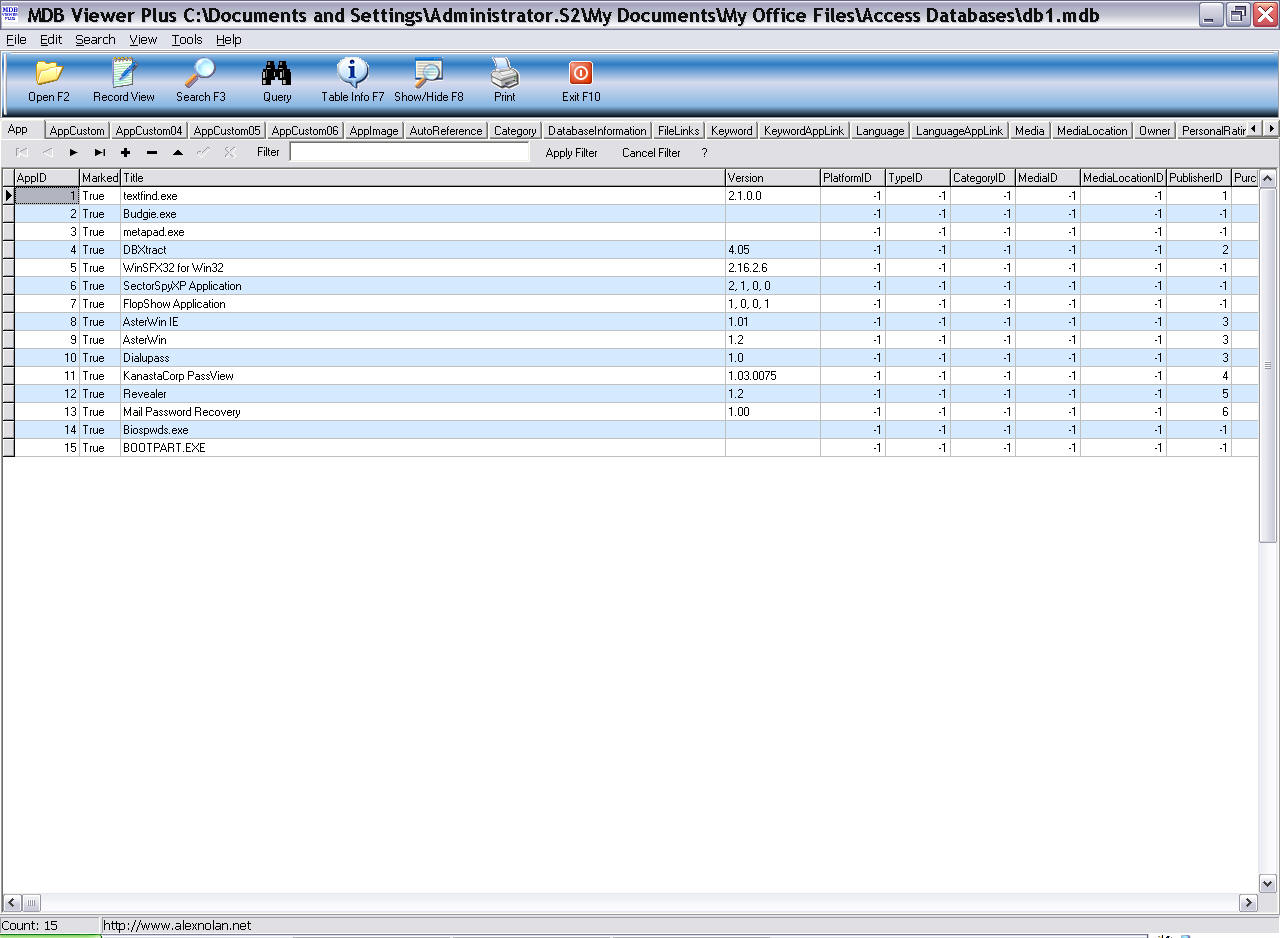
Task: Exit the program with Exit F10
Action: pos(581,81)
